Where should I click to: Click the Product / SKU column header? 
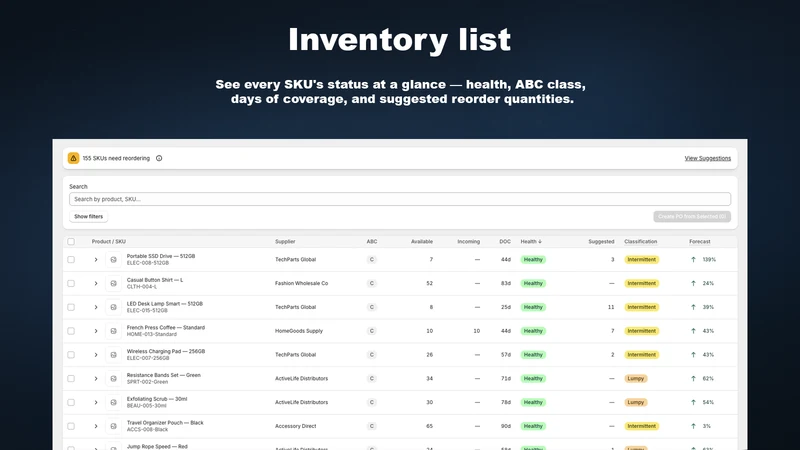point(109,241)
